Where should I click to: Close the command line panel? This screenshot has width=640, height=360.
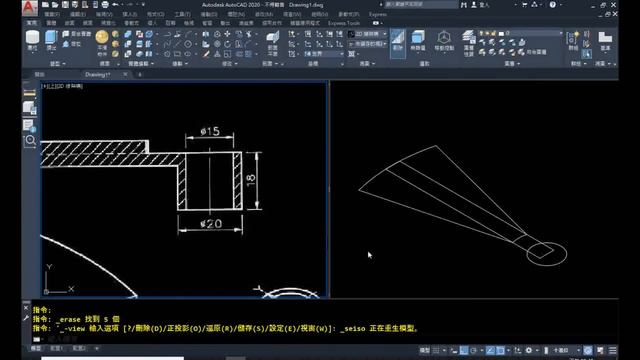pos(26,308)
